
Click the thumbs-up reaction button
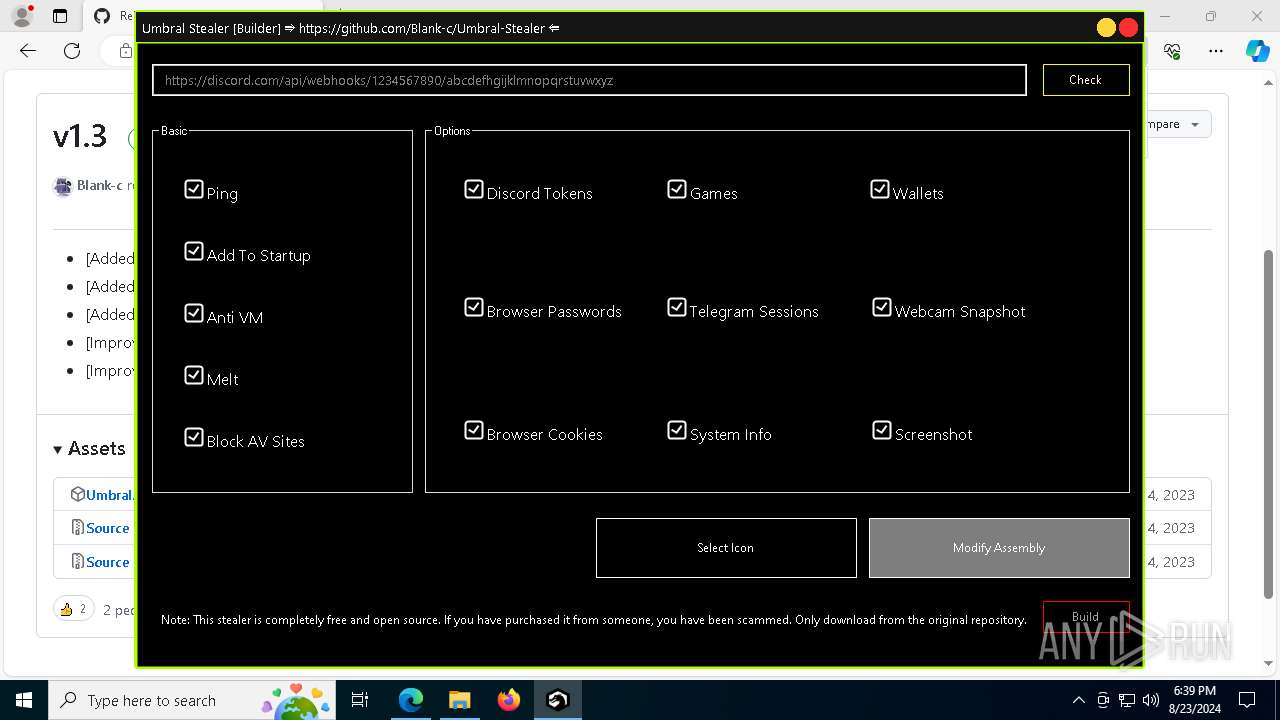73,609
